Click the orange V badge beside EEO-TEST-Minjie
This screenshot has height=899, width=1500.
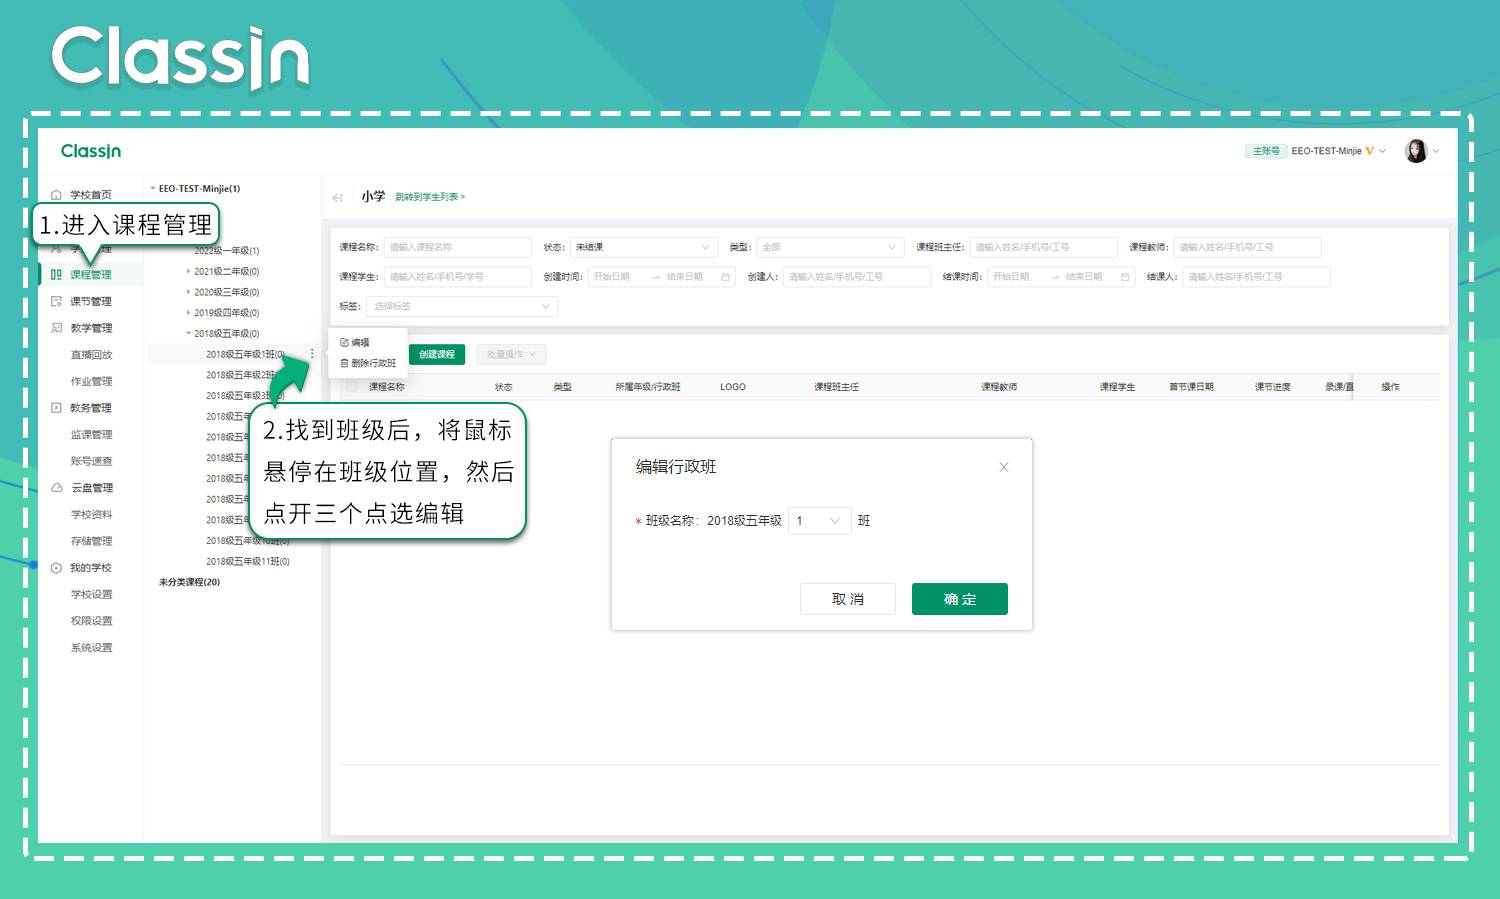click(x=1369, y=151)
